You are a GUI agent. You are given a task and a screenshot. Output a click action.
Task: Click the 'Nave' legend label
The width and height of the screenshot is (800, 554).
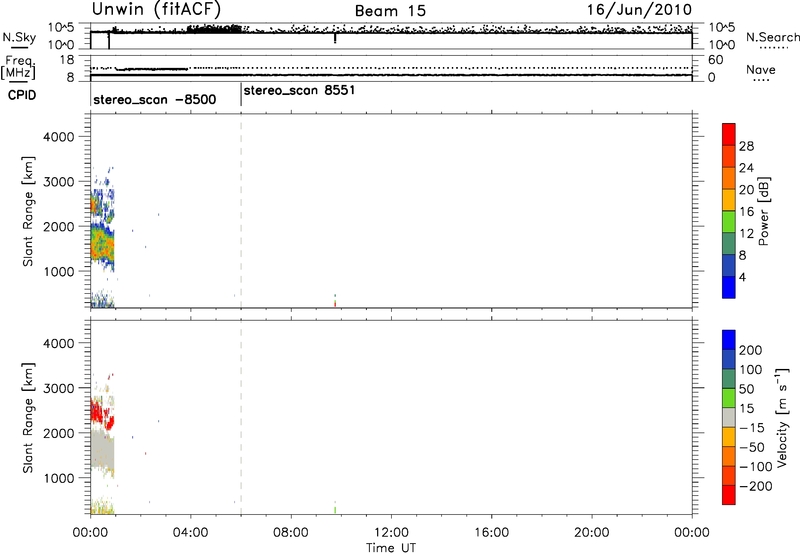[x=761, y=70]
